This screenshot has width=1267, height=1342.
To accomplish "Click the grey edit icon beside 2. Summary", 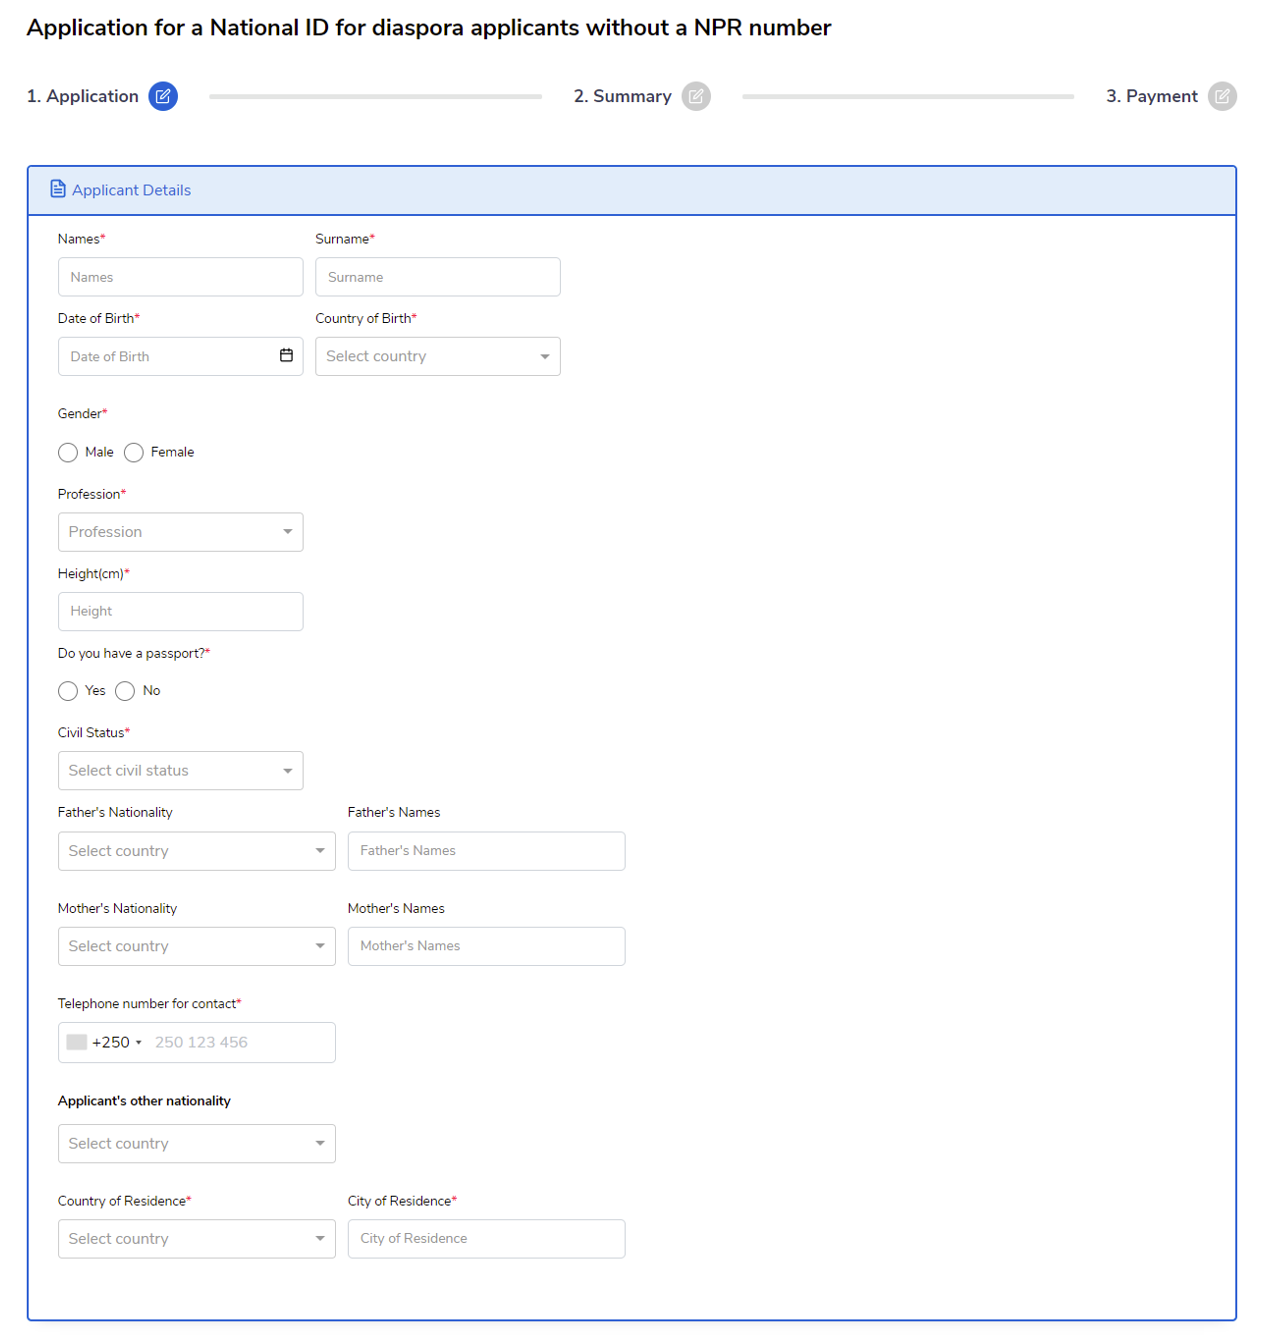I will [x=696, y=96].
